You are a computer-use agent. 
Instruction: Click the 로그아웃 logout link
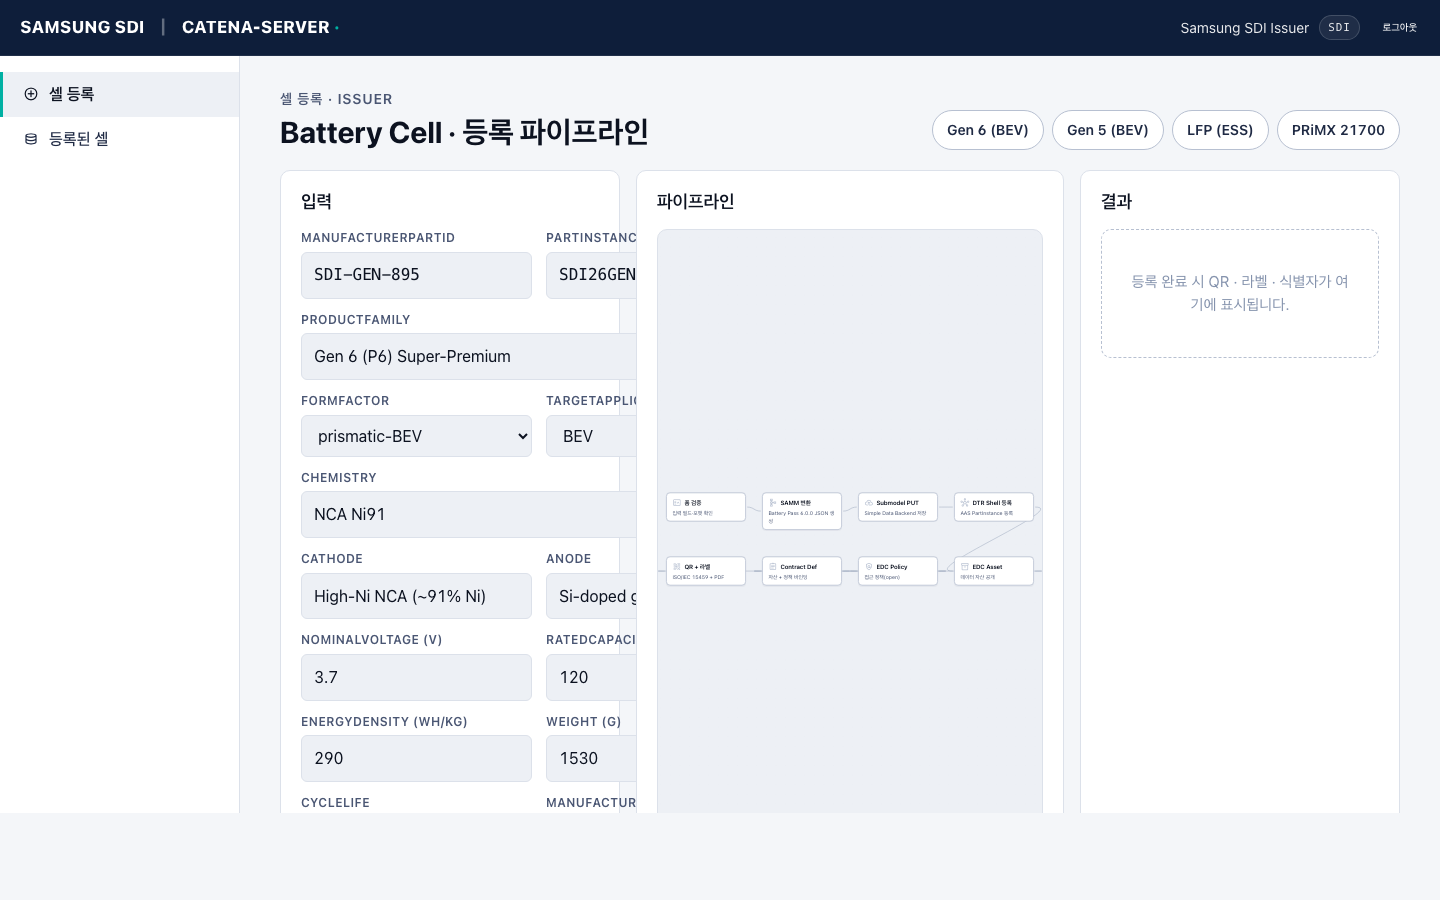click(x=1399, y=28)
